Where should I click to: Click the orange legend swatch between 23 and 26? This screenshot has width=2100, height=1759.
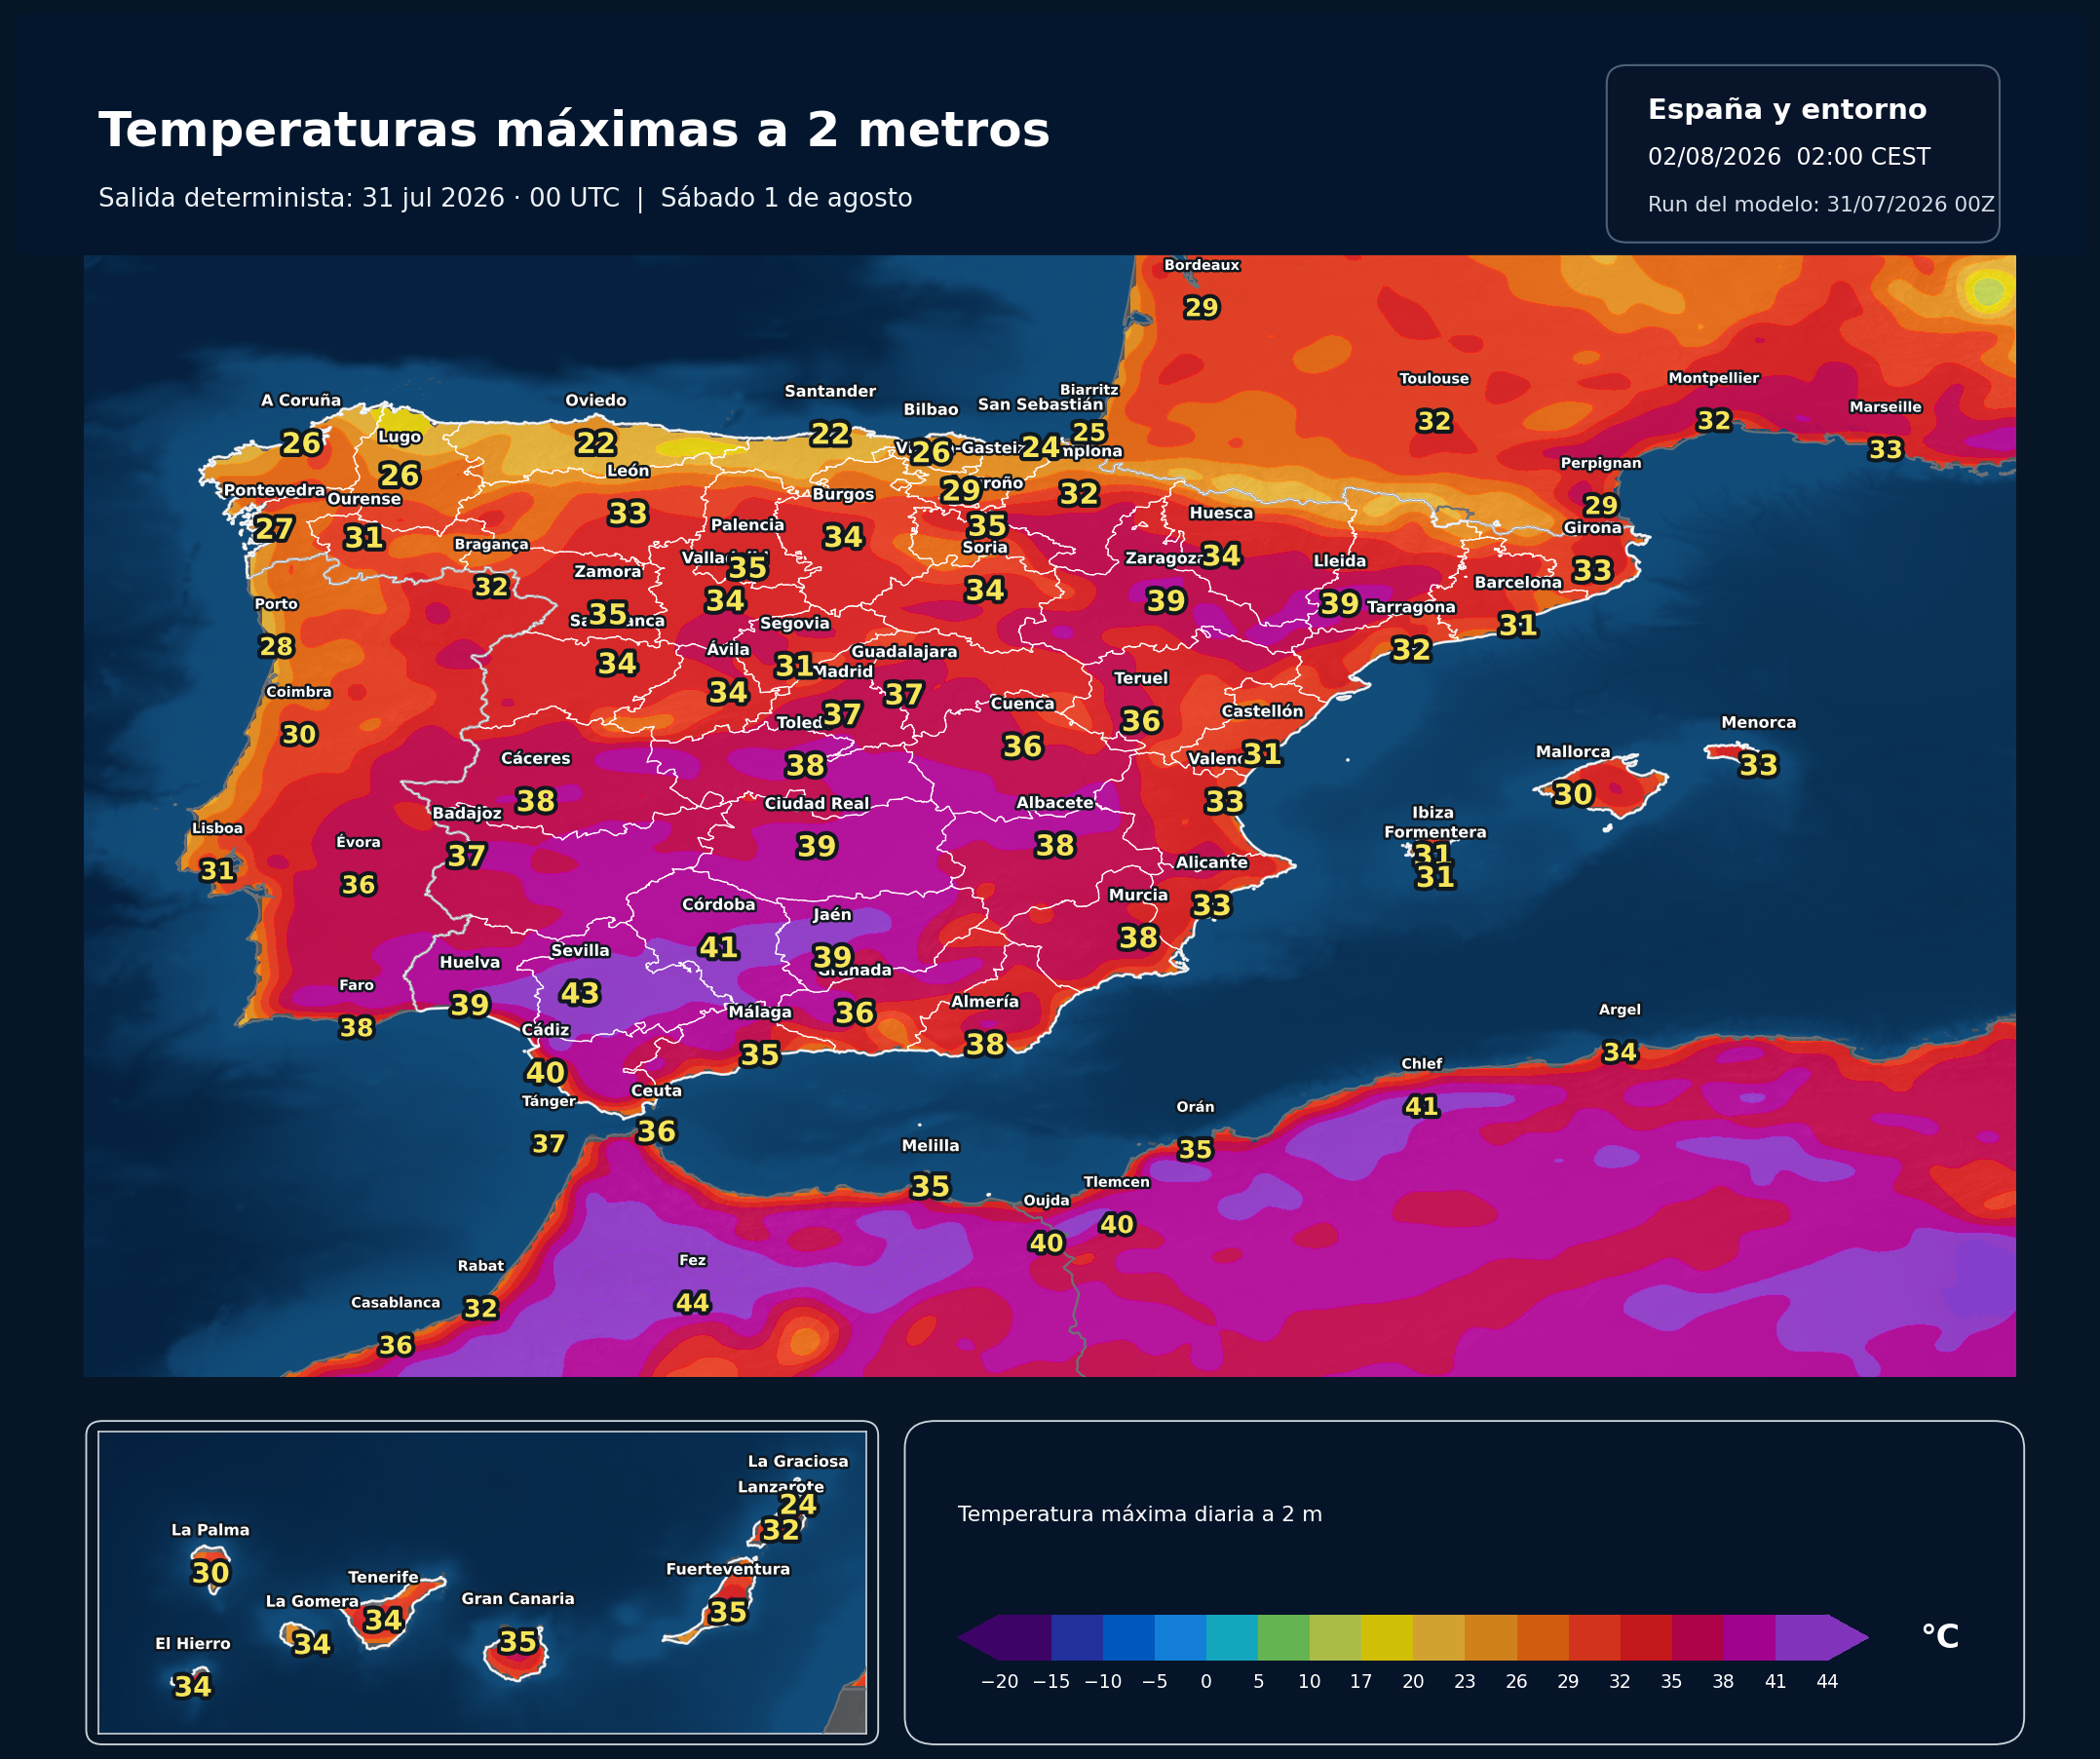click(1491, 1637)
